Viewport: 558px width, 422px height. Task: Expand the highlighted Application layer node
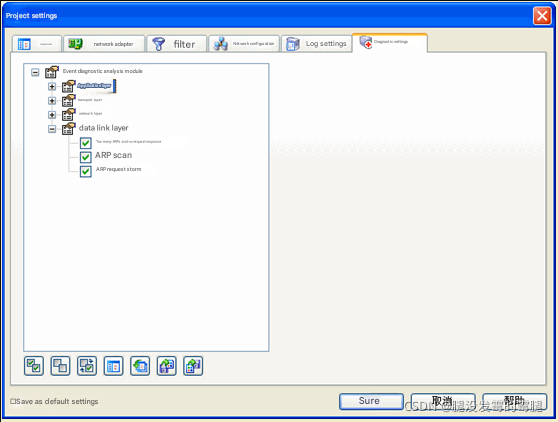pyautogui.click(x=52, y=86)
